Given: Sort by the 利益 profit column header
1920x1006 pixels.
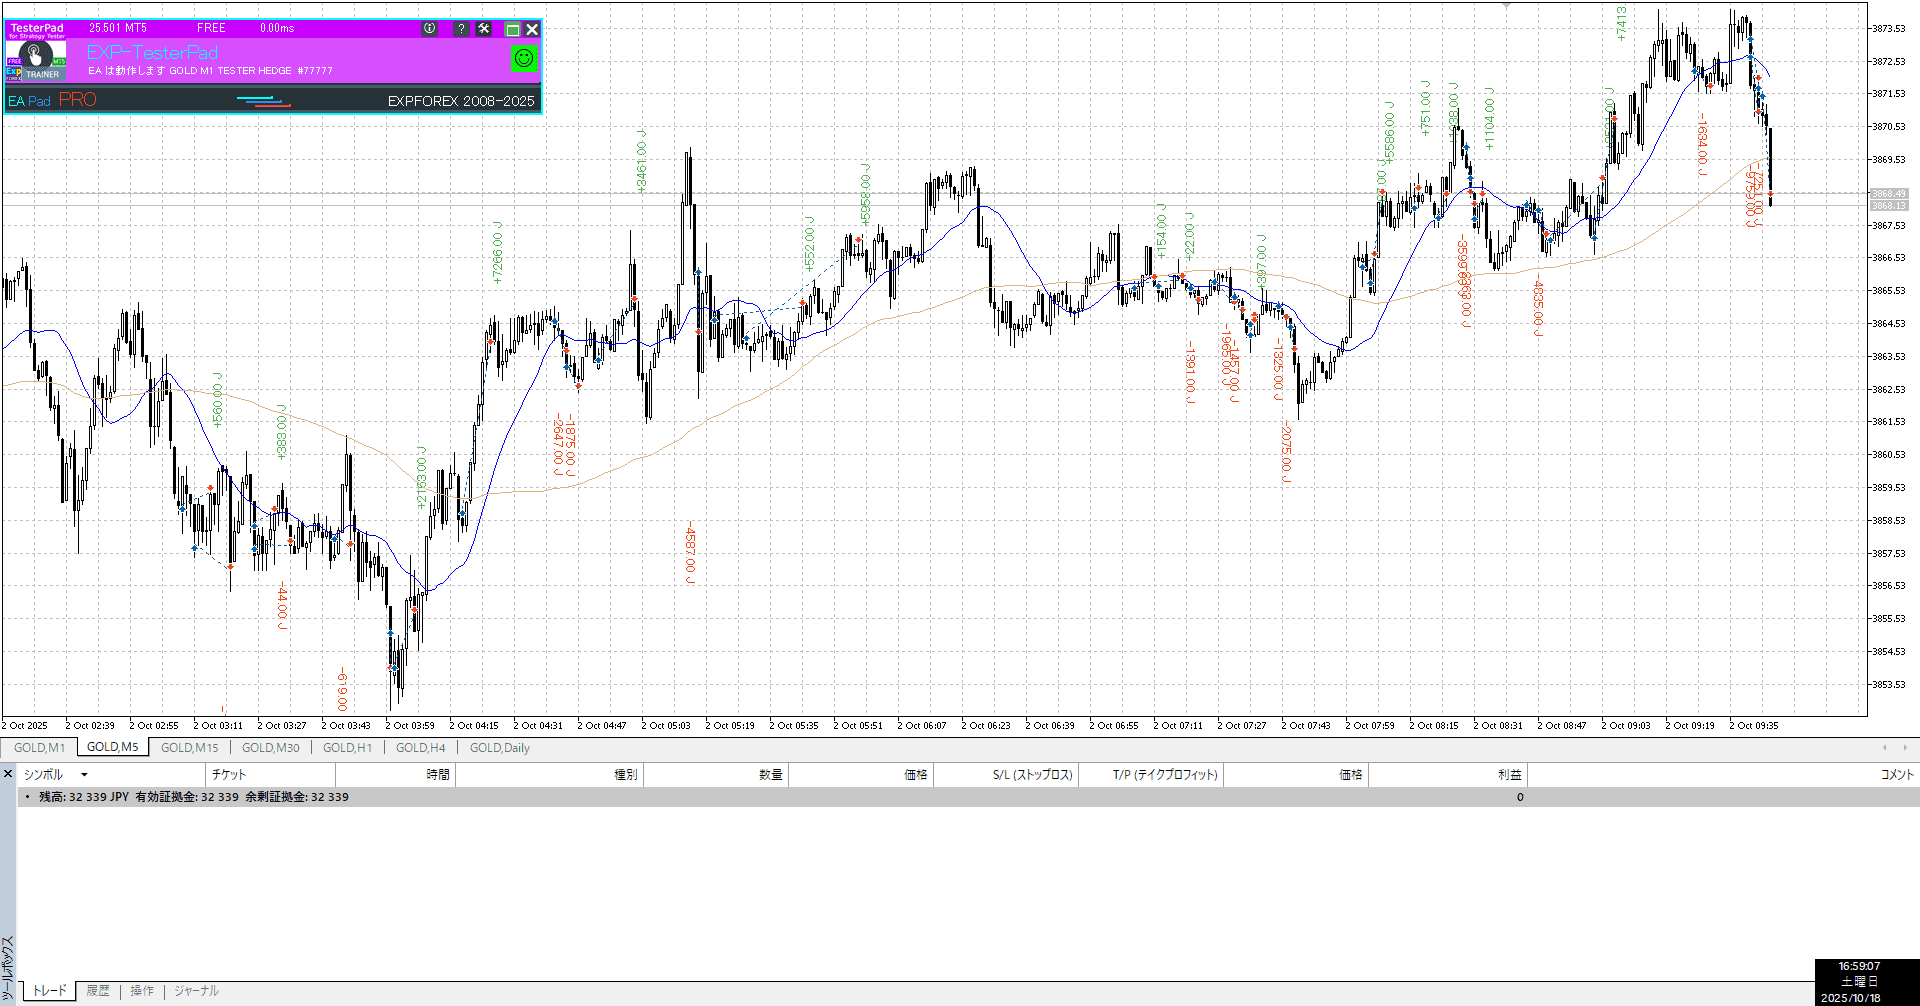Looking at the screenshot, I should (1509, 775).
